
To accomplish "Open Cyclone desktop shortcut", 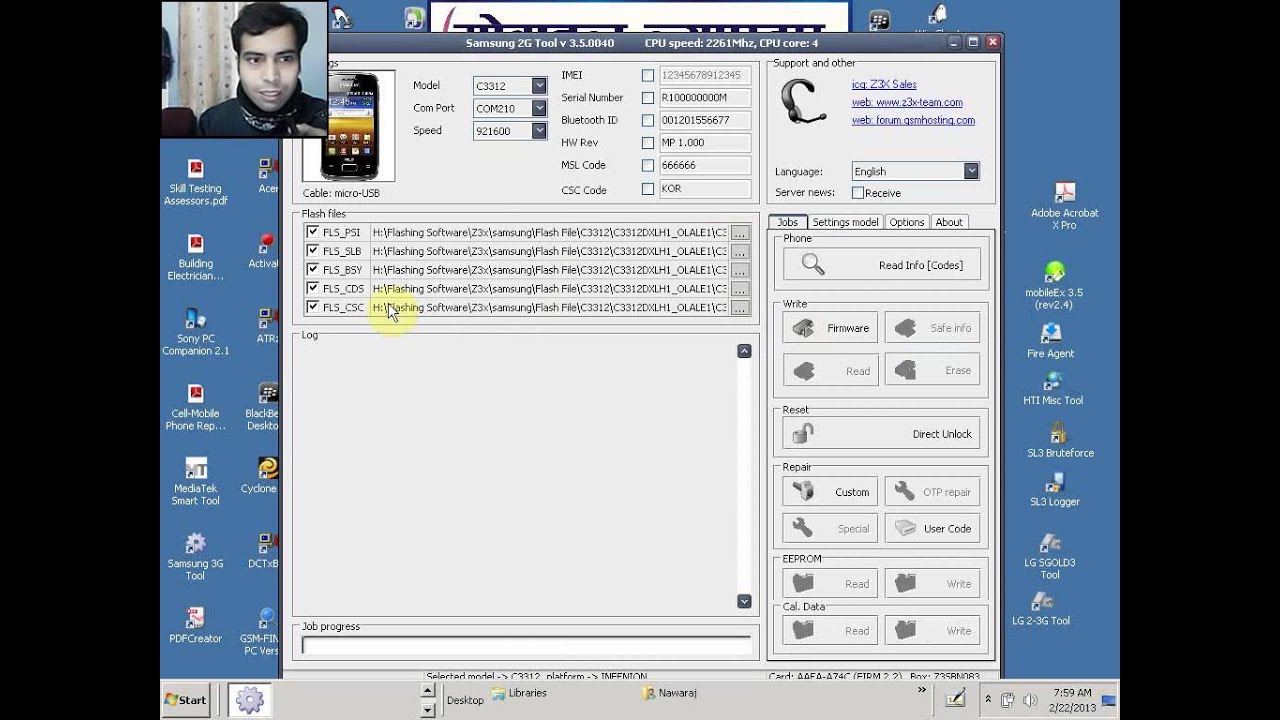I will coord(262,476).
